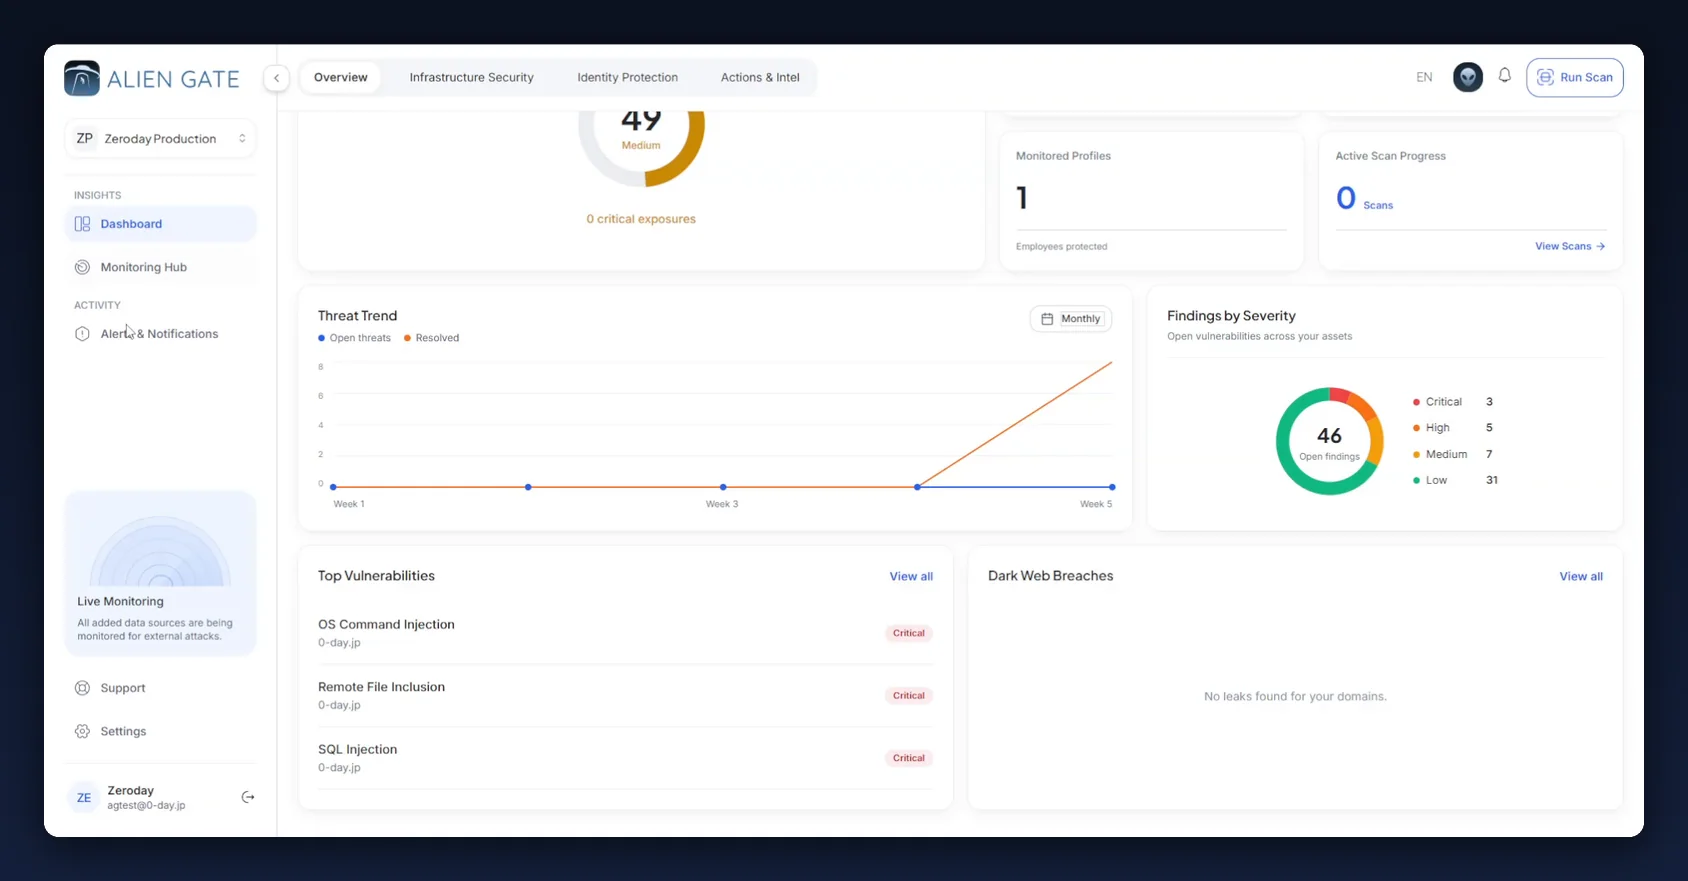
Task: View all Dark Web Breaches
Action: point(1581,576)
